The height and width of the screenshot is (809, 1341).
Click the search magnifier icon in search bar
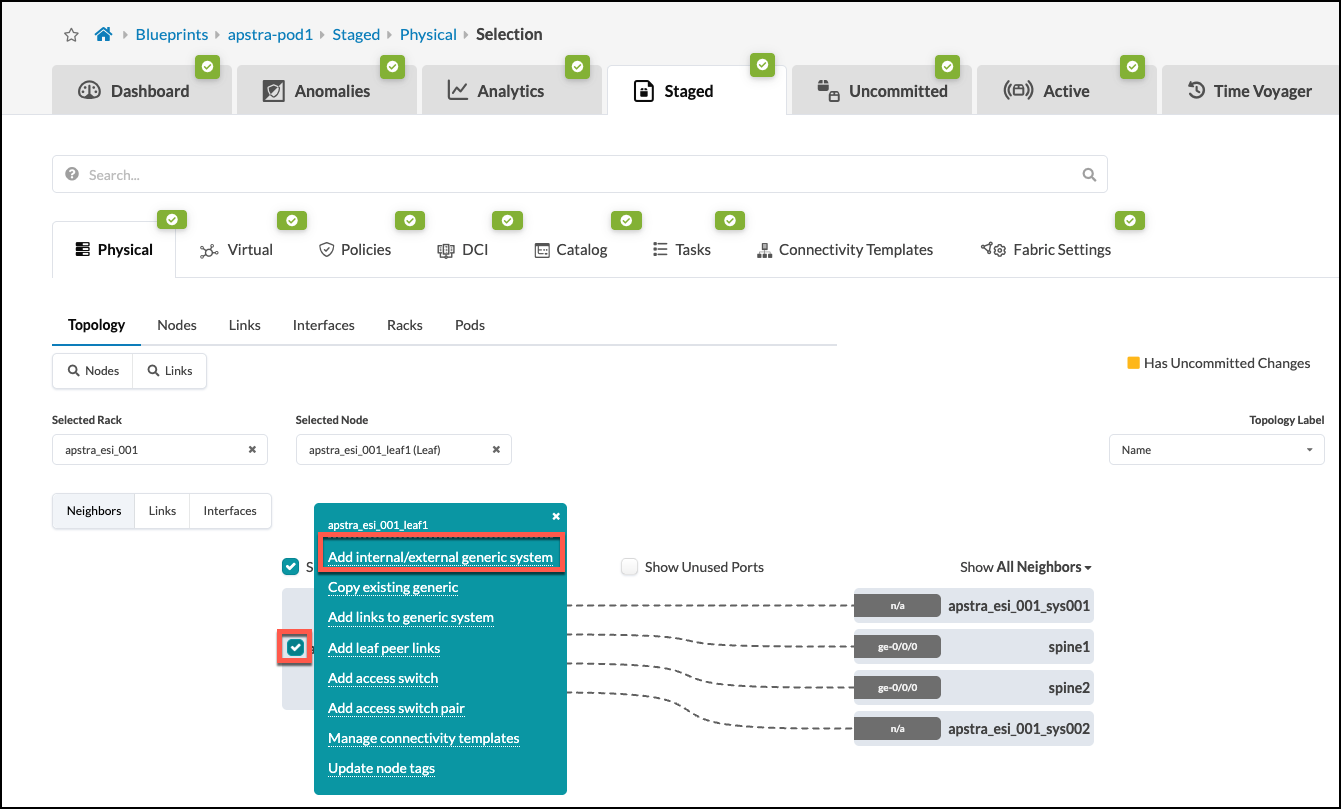[x=1089, y=175]
